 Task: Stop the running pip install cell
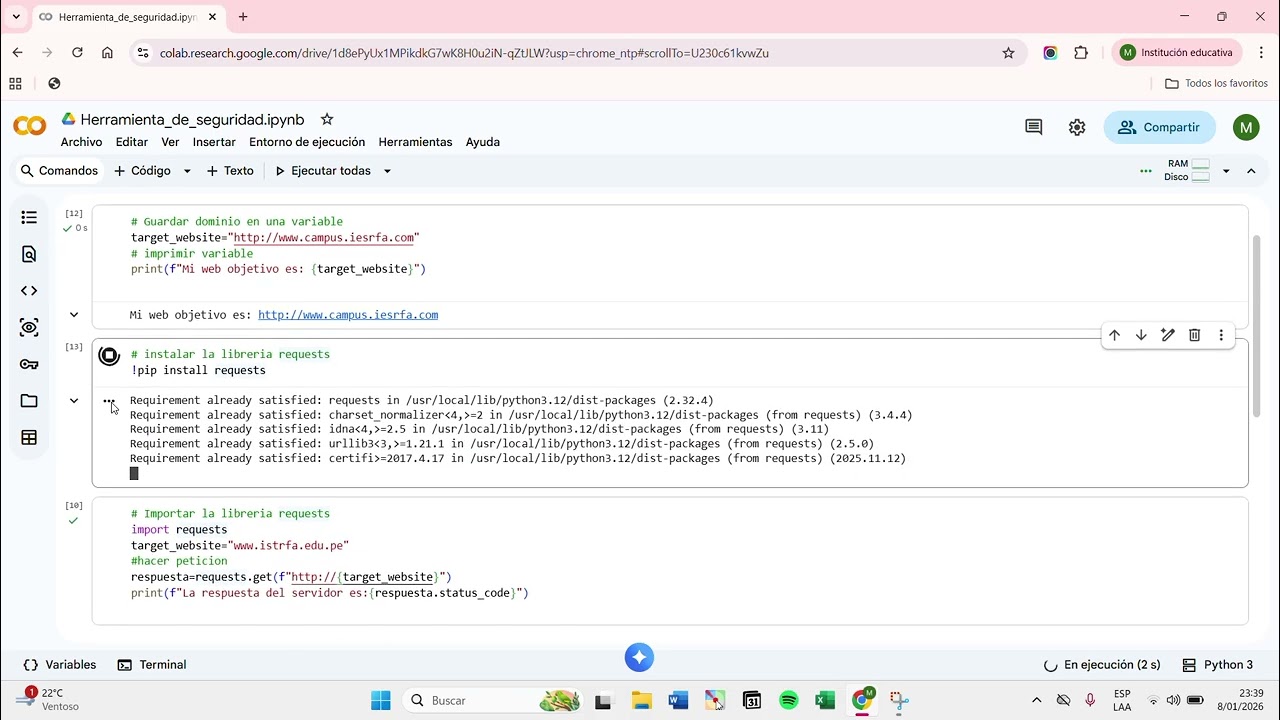tap(109, 356)
